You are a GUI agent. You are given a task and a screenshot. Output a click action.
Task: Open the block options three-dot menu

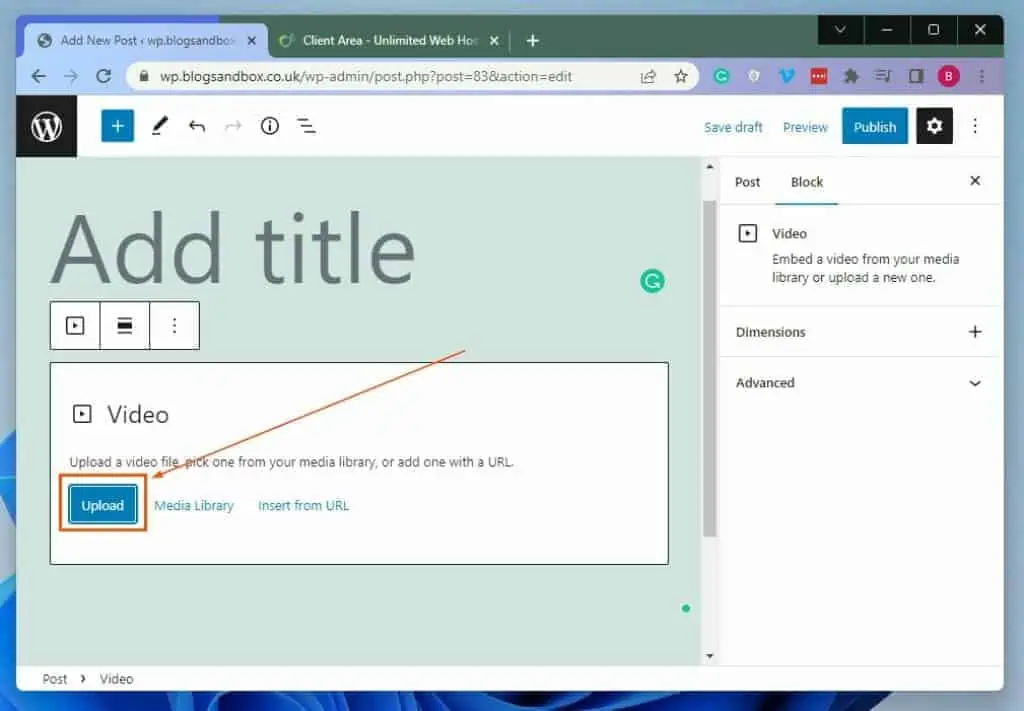[174, 326]
